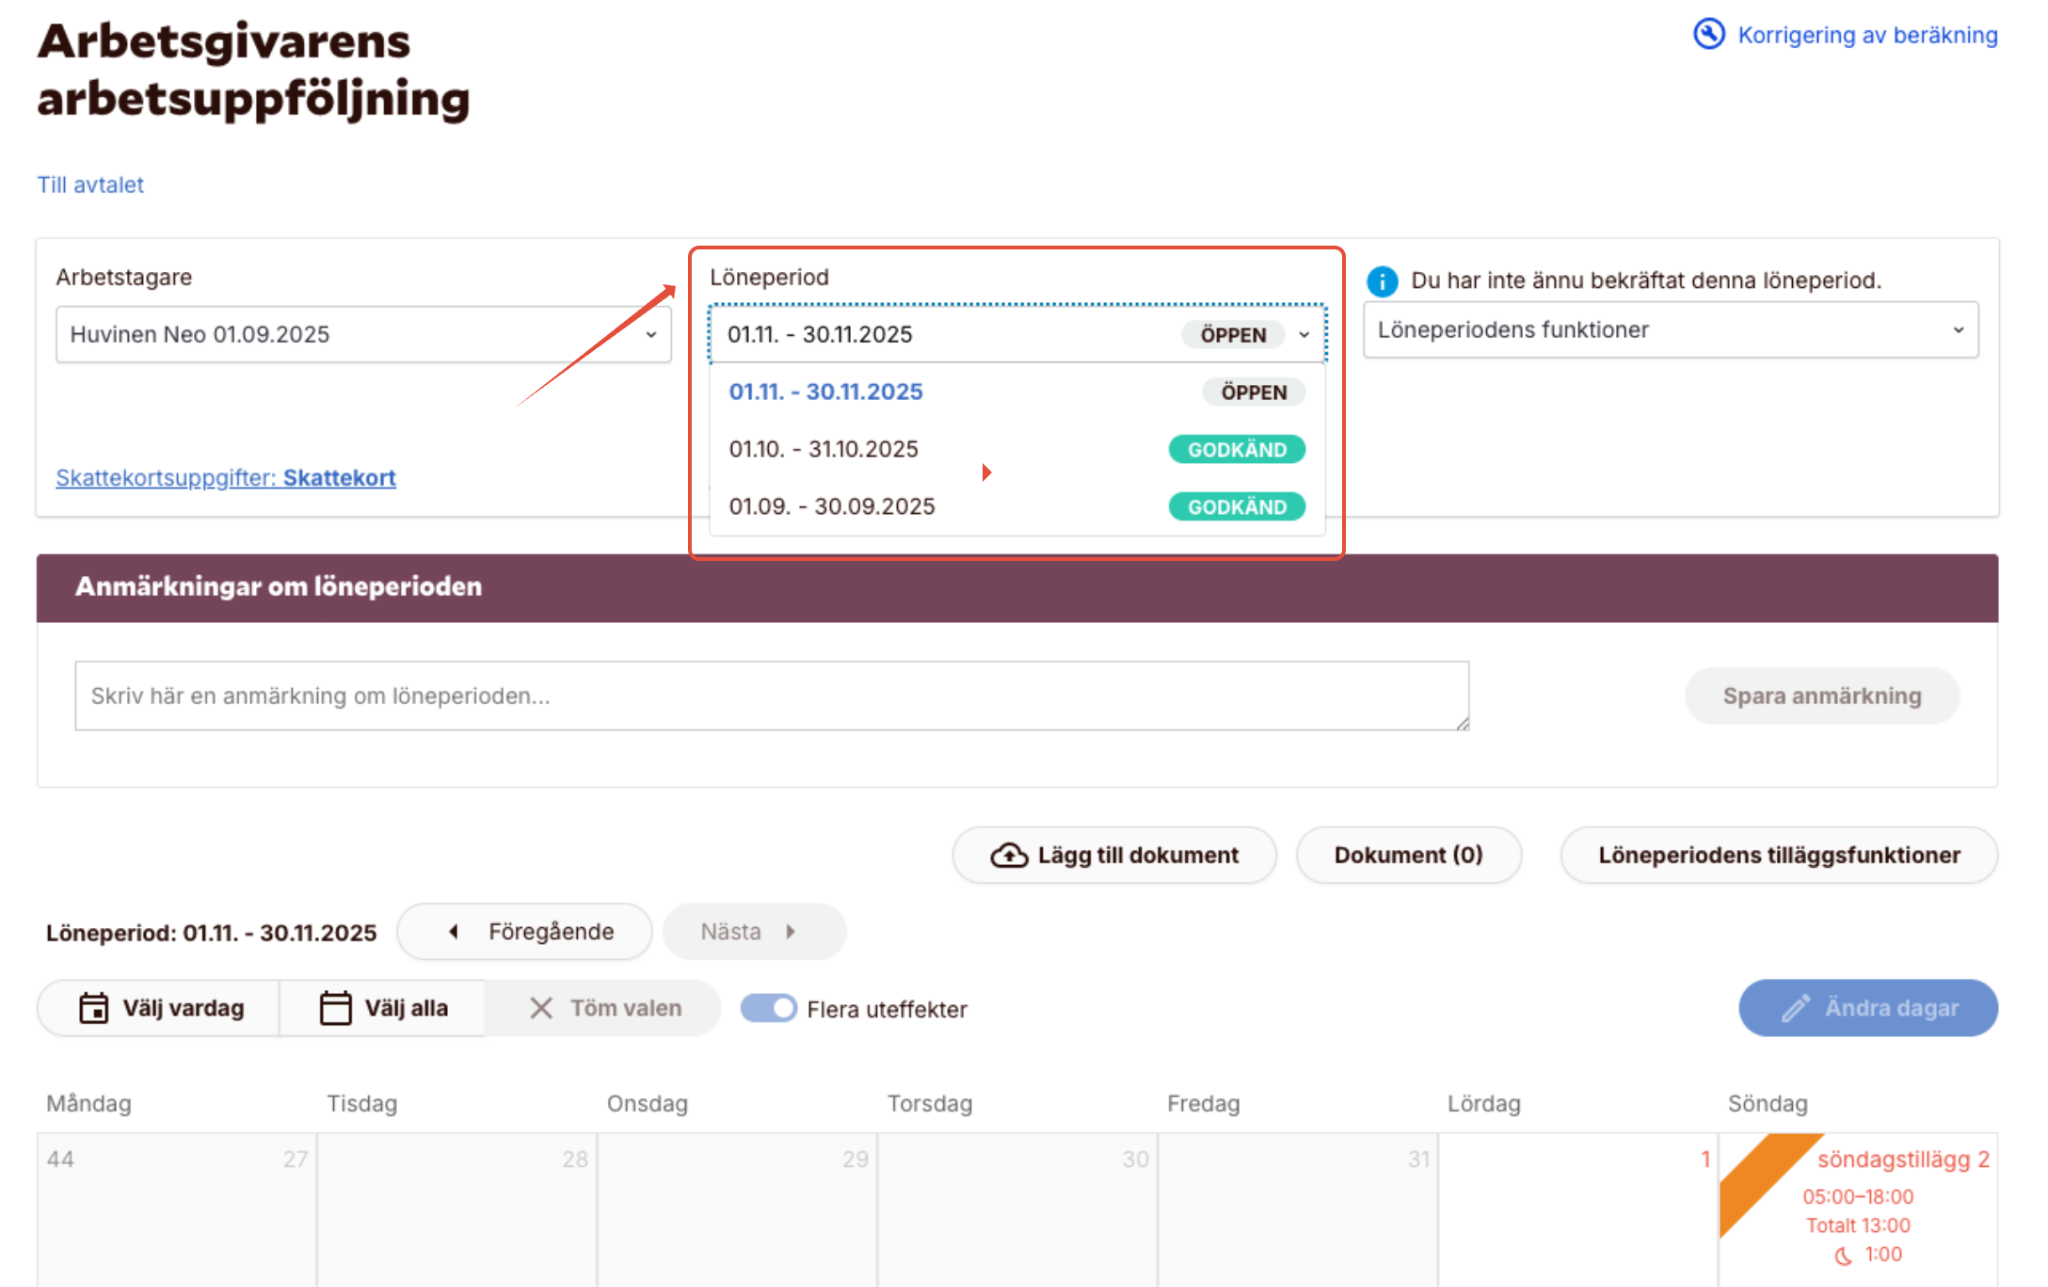Screen dimensions: 2048x1287
Task: Select the period 01.09. - 30.09.2025
Action: click(x=831, y=506)
